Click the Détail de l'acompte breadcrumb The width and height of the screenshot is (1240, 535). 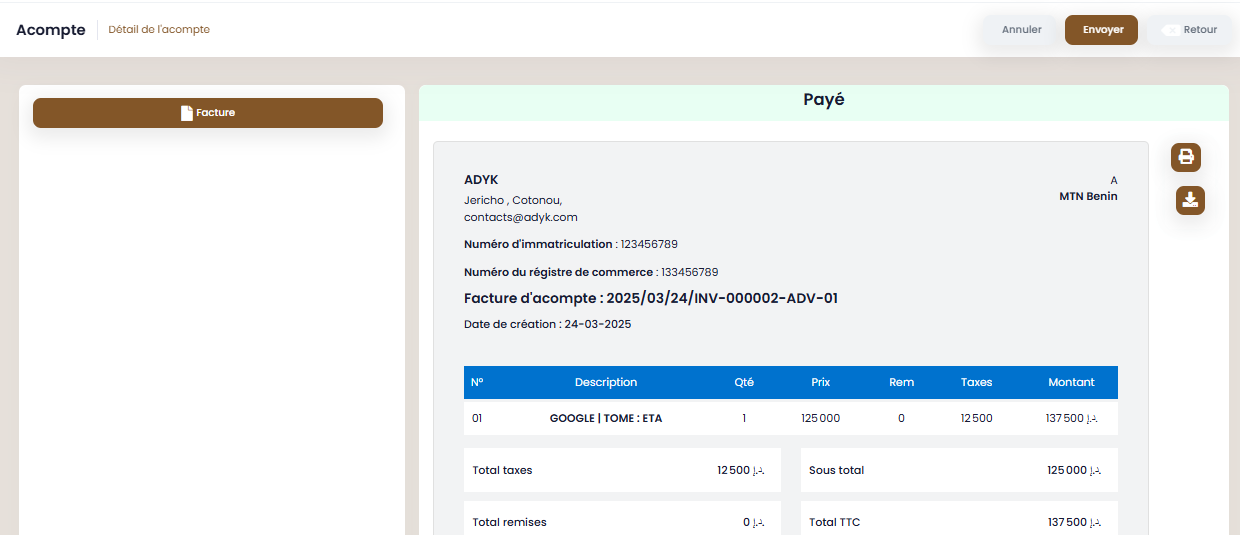coord(159,30)
